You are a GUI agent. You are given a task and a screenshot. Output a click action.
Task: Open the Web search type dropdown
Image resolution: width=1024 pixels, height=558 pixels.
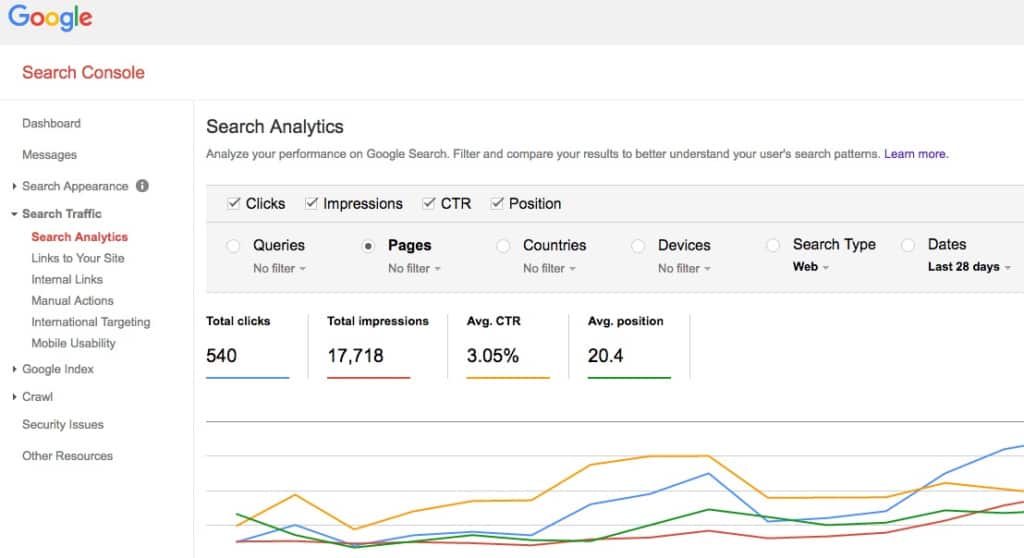pos(811,267)
